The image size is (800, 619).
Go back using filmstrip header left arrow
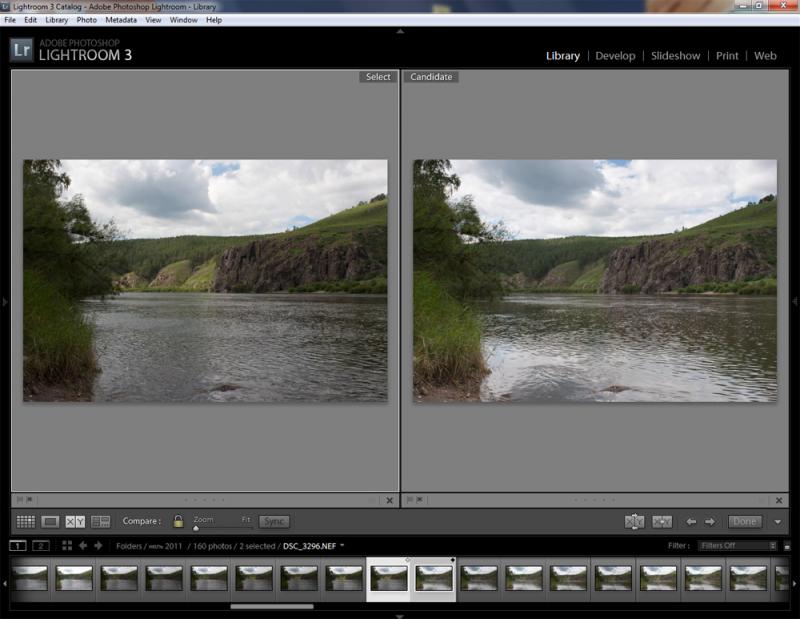tap(83, 546)
